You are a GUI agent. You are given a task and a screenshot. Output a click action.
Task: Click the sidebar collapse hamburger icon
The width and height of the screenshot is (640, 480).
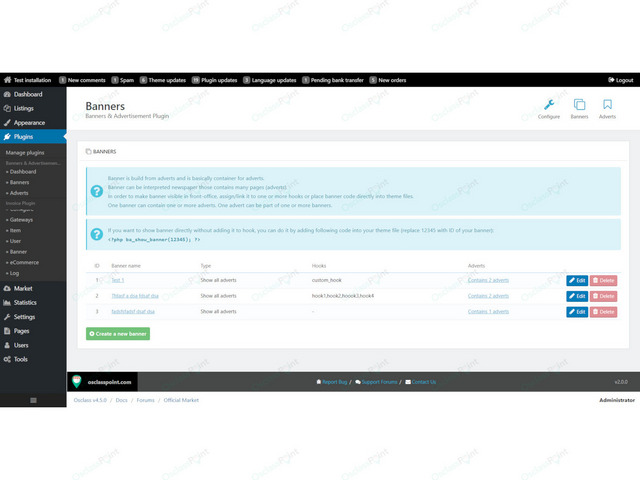pyautogui.click(x=33, y=400)
